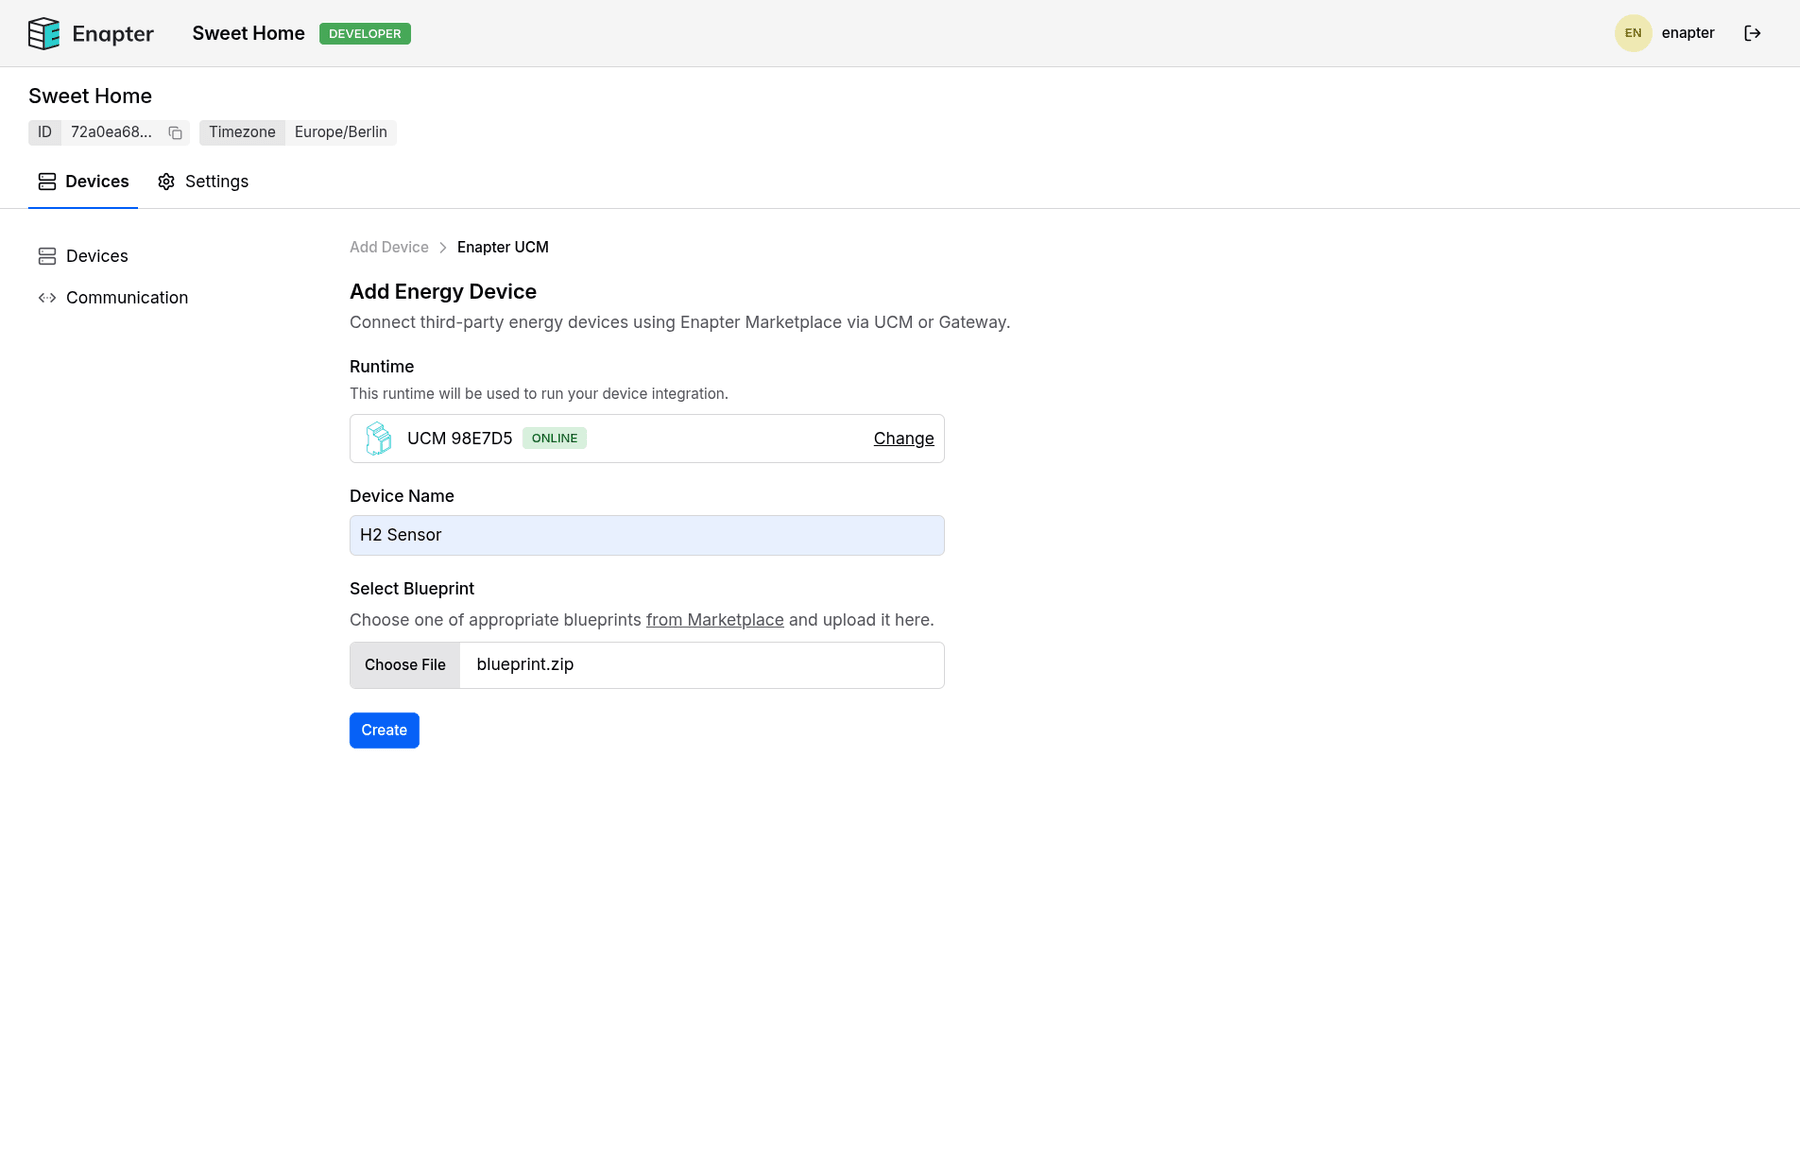Open Communication via its code-brackets icon
This screenshot has height=1170, width=1800.
click(x=47, y=297)
